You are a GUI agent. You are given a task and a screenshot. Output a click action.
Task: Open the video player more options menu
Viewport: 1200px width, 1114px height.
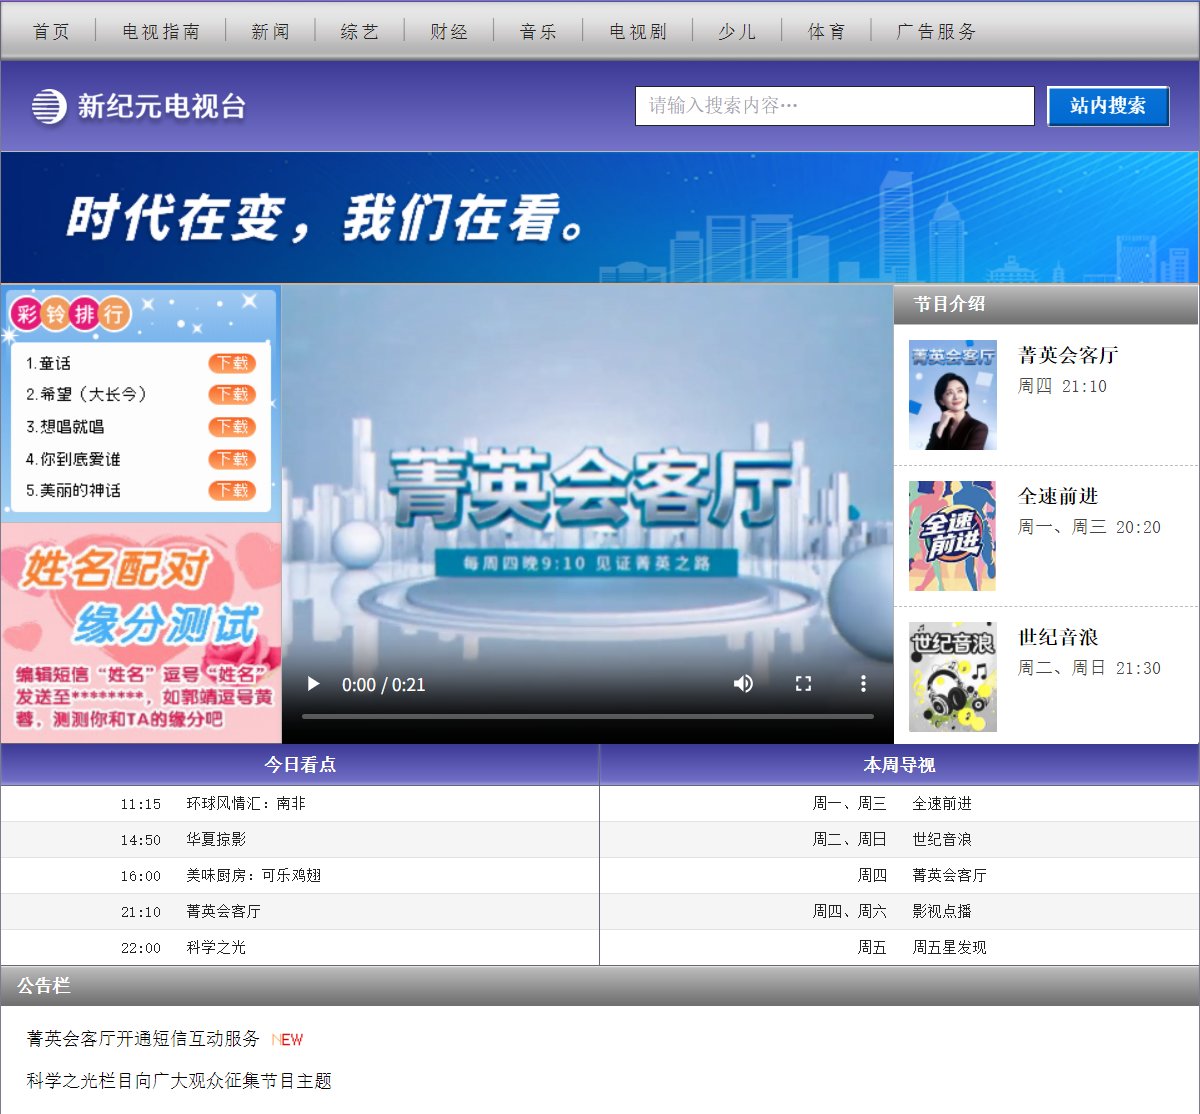[863, 684]
